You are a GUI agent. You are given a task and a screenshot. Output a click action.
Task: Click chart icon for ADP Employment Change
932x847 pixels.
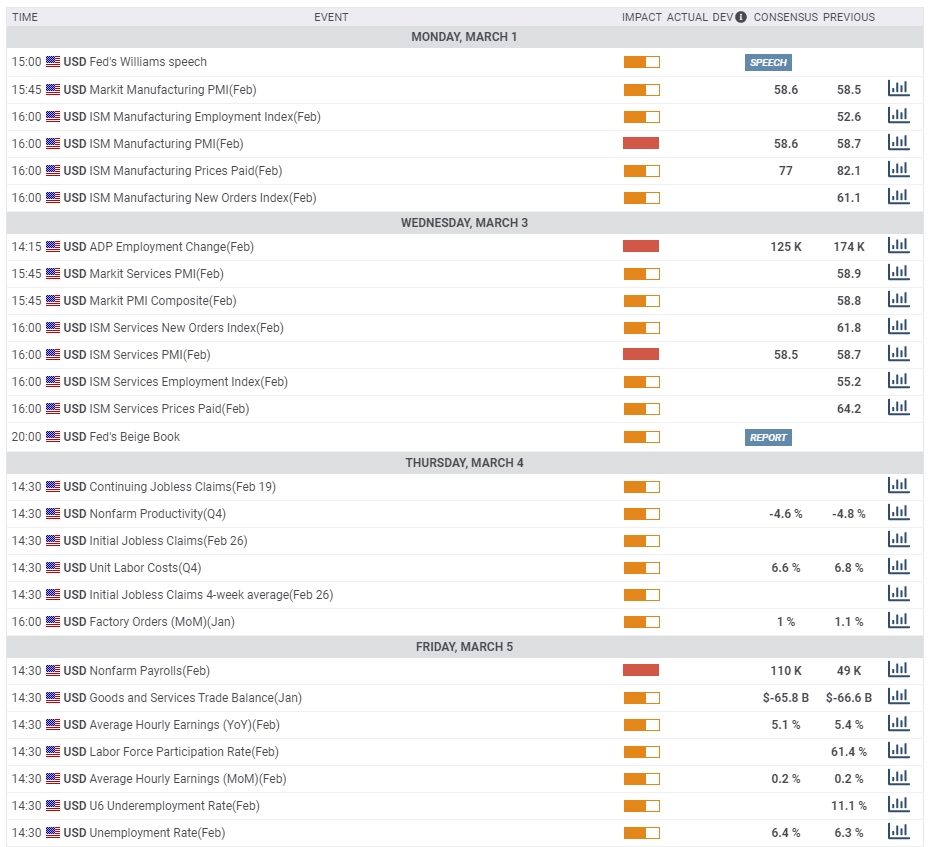(x=898, y=246)
